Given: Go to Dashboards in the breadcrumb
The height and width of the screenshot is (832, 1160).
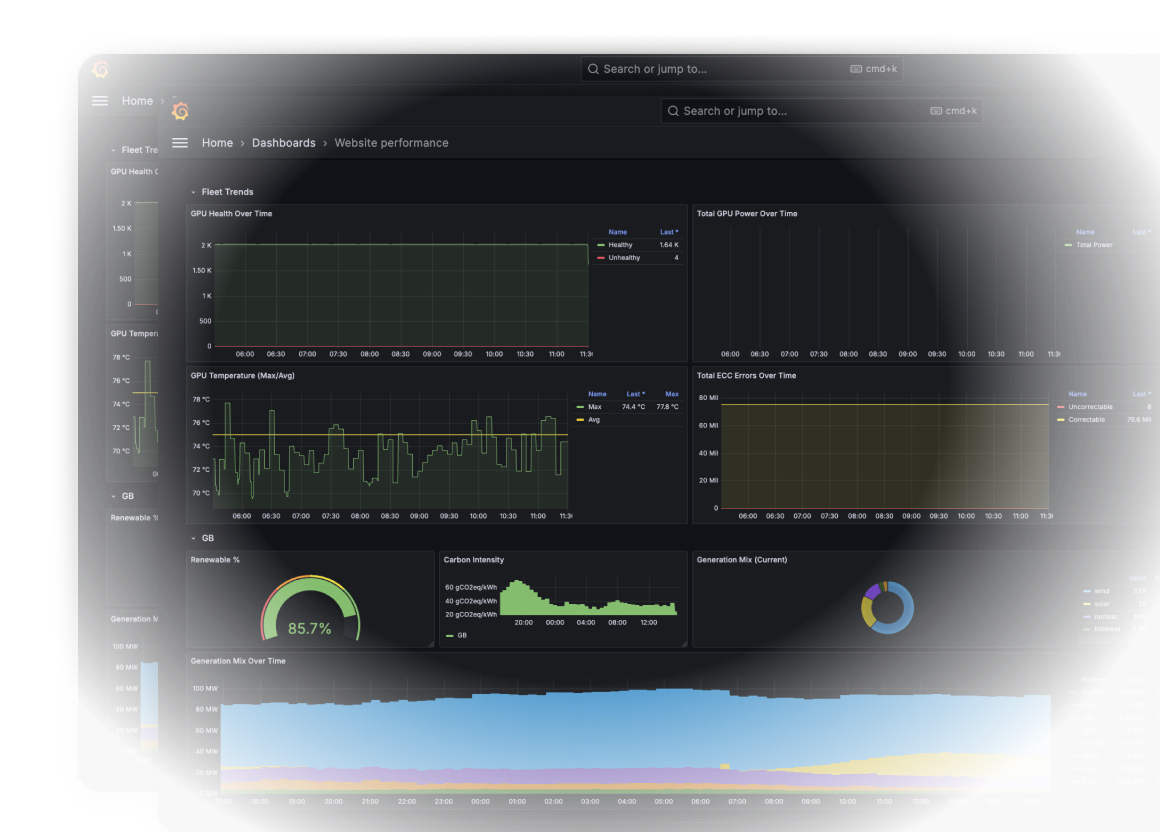Looking at the screenshot, I should point(283,143).
